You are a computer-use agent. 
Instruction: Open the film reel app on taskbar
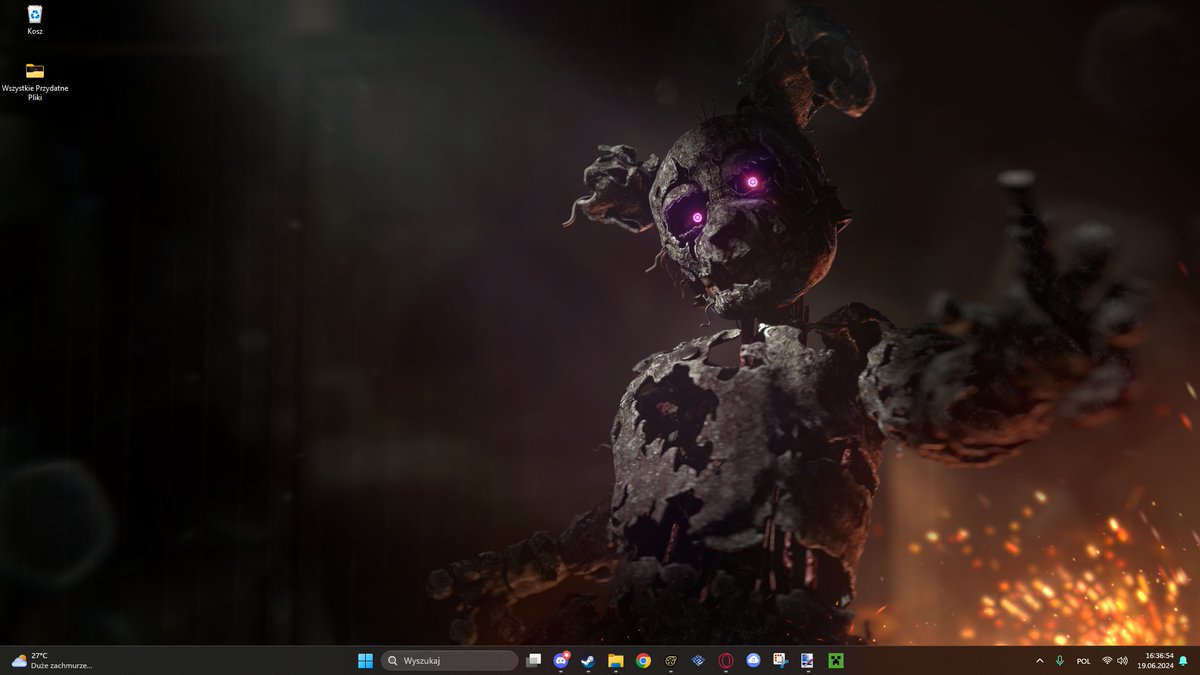(671, 660)
